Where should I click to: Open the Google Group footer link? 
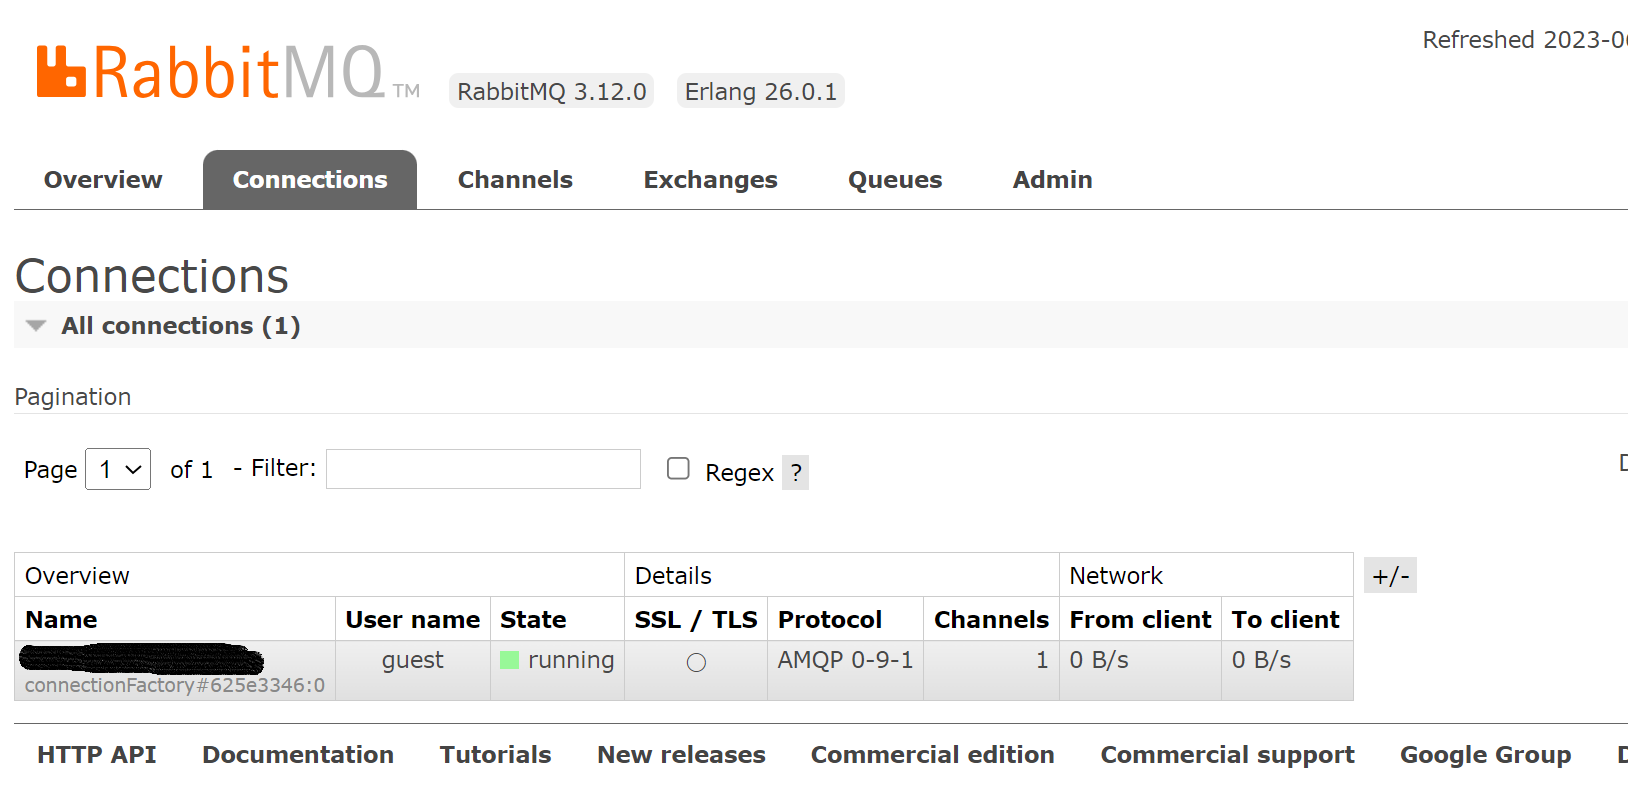1485,755
